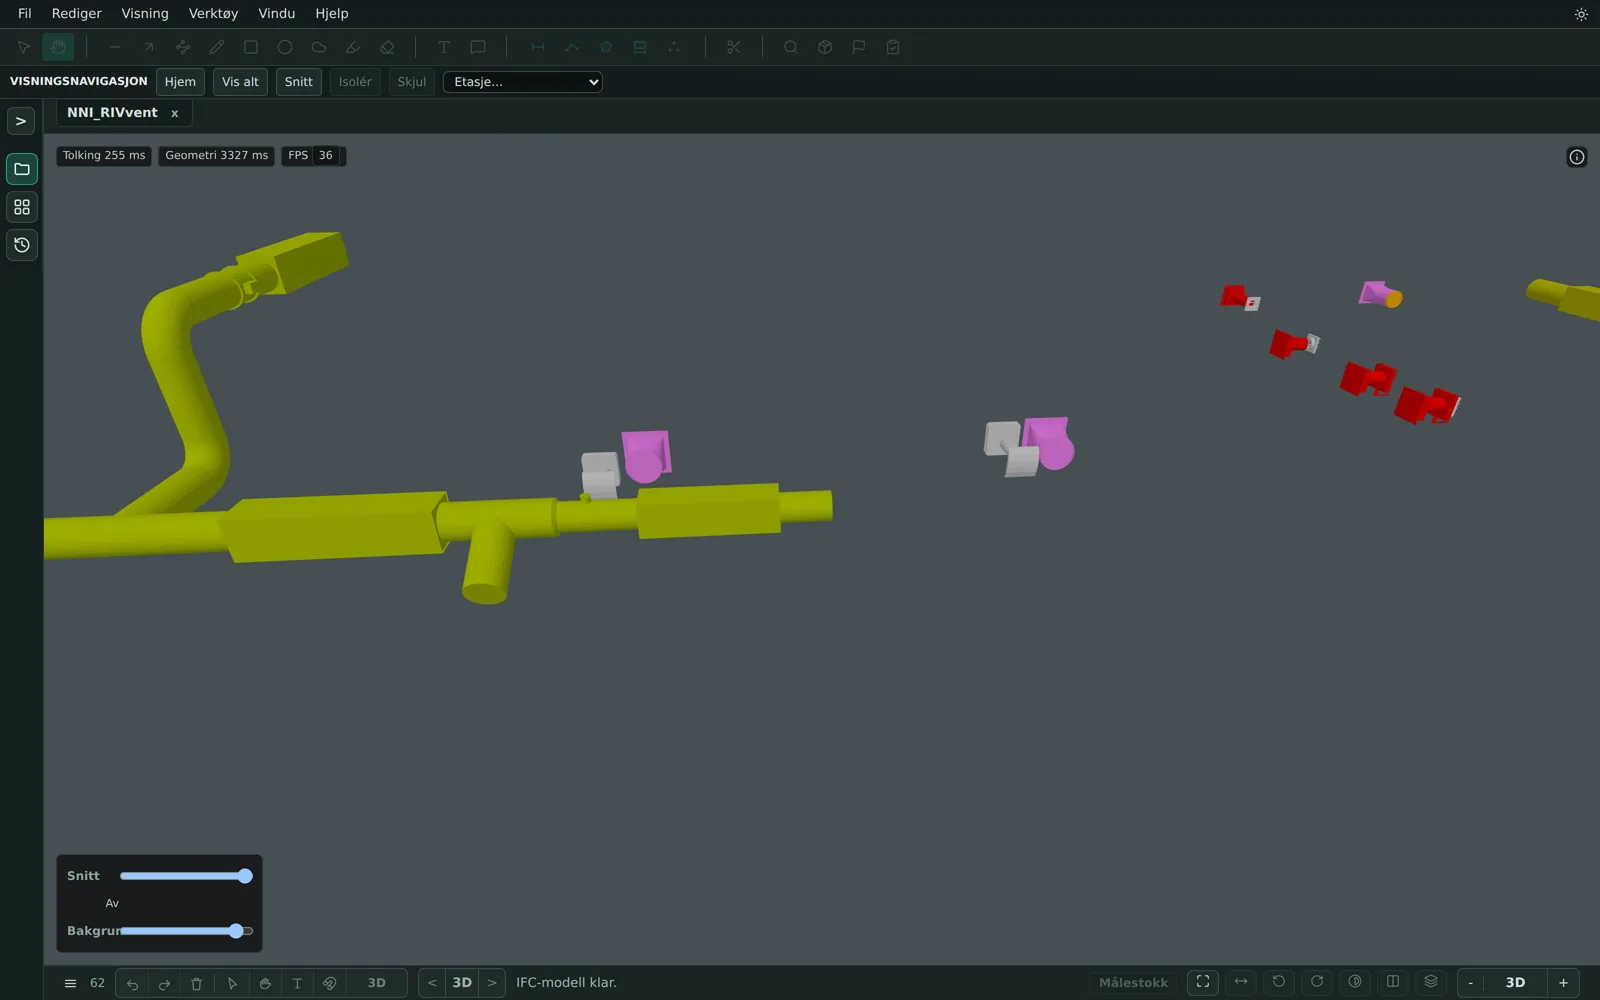Select the arrow pointer tool in top toolbar
This screenshot has width=1600, height=1000.
[24, 47]
